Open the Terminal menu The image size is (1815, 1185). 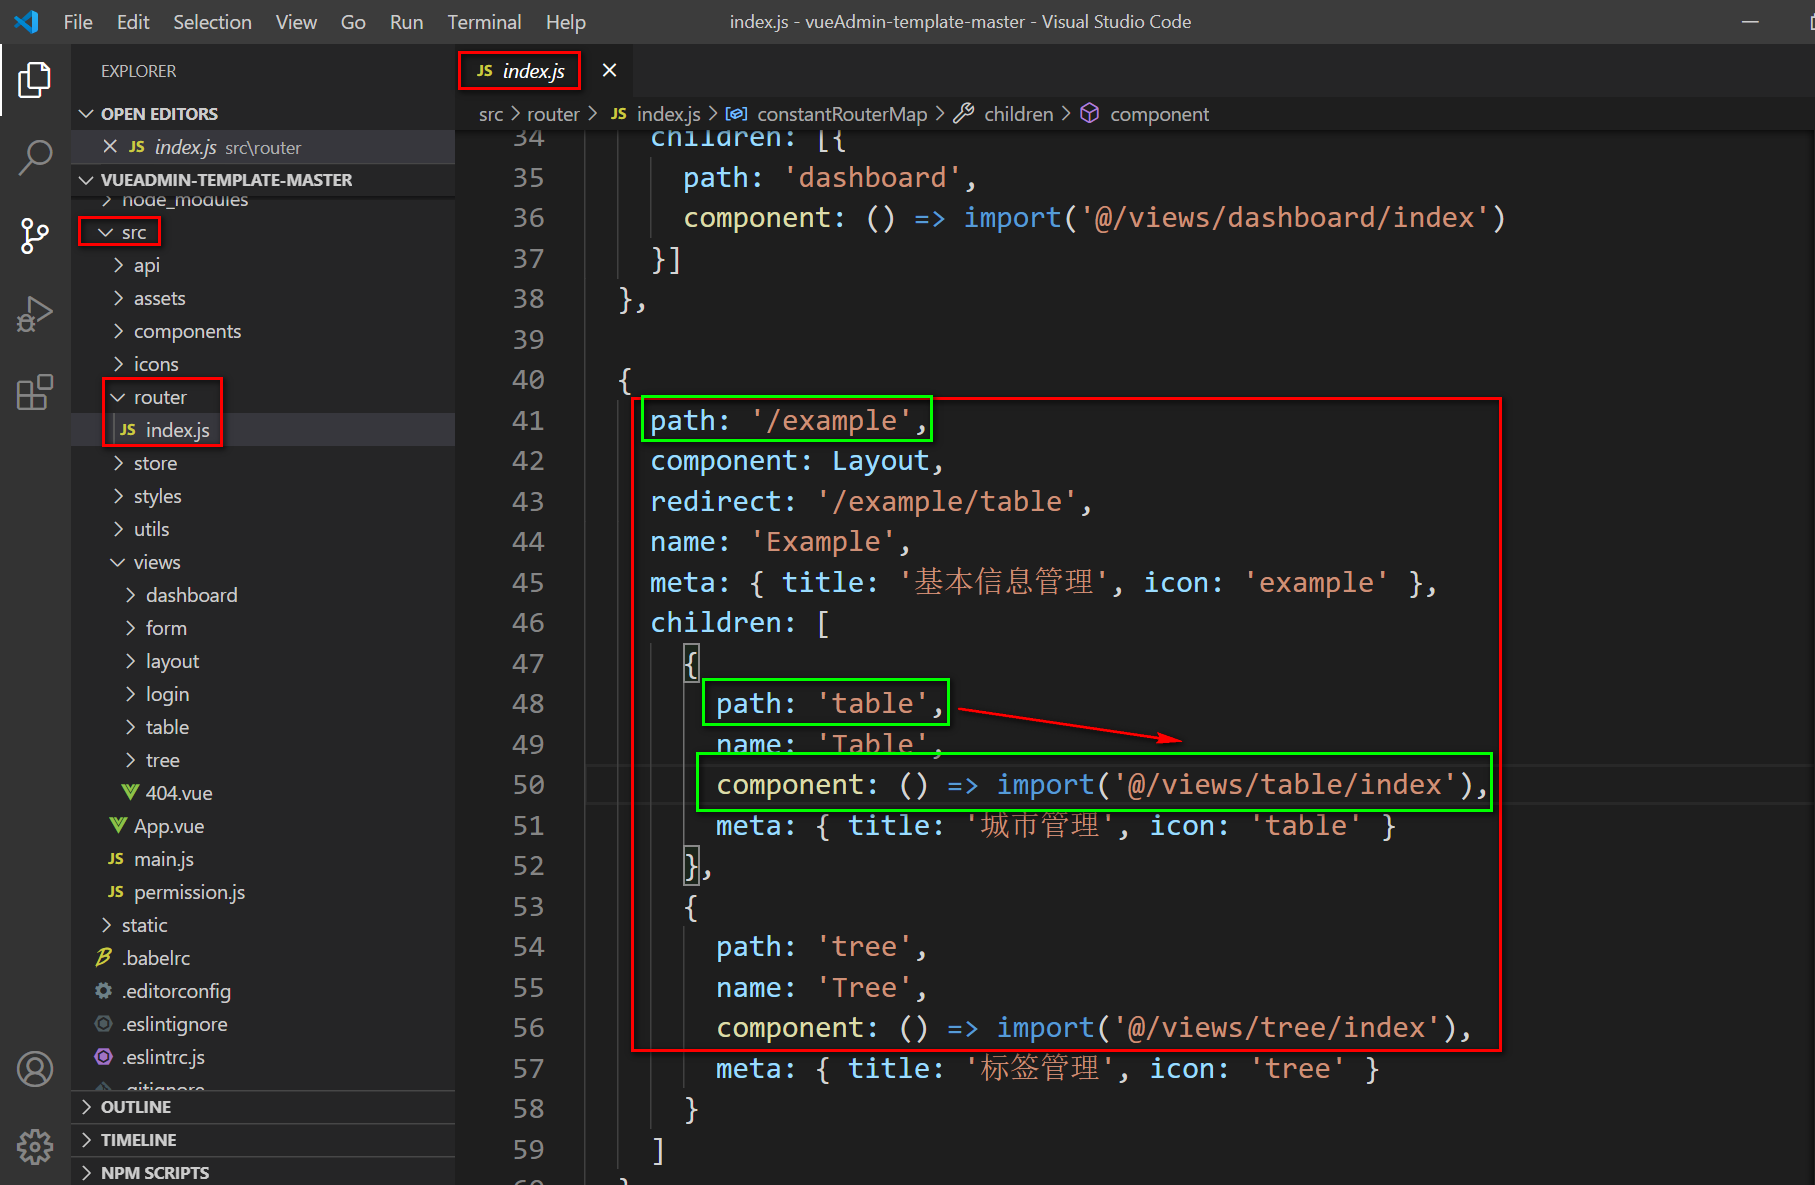click(484, 22)
